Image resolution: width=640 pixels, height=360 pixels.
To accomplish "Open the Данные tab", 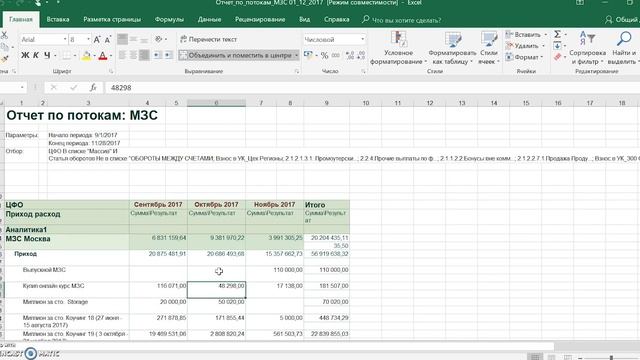I will point(209,19).
